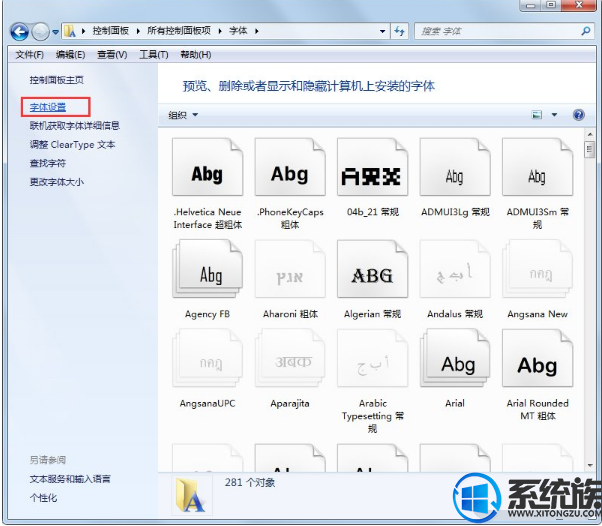This screenshot has height=526, width=602.
Task: Open the 编辑(E) menu
Action: pos(71,55)
